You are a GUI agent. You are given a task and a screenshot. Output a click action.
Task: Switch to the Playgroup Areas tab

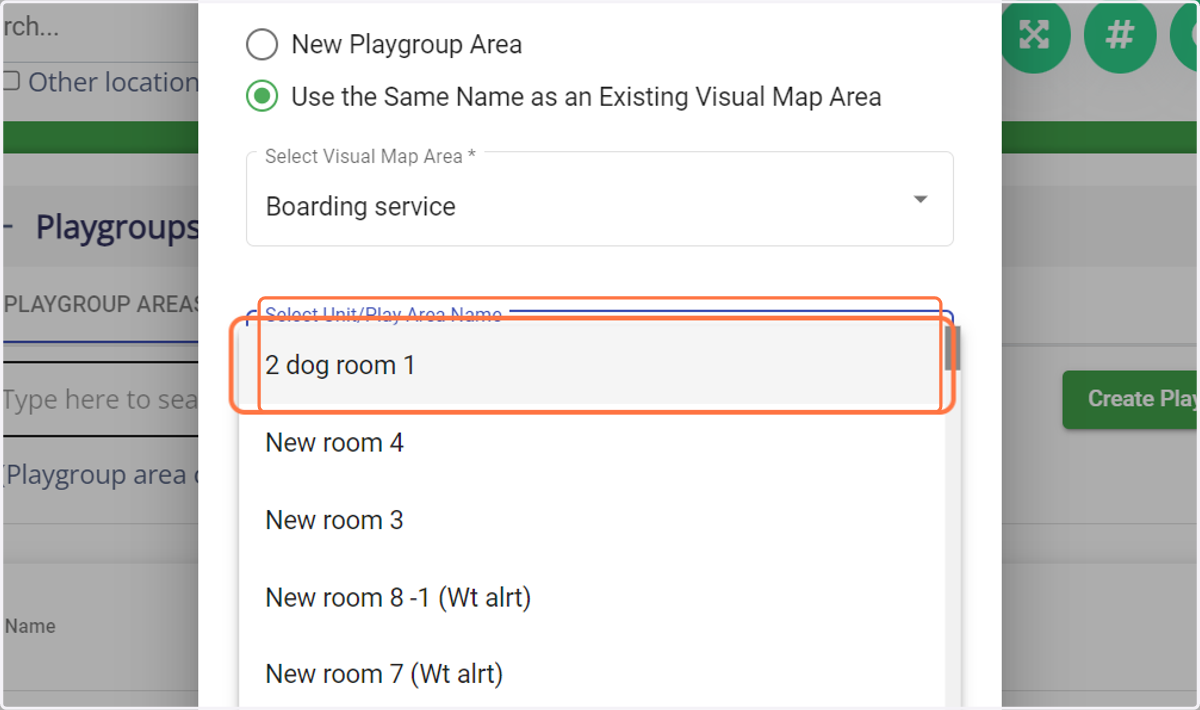100,304
